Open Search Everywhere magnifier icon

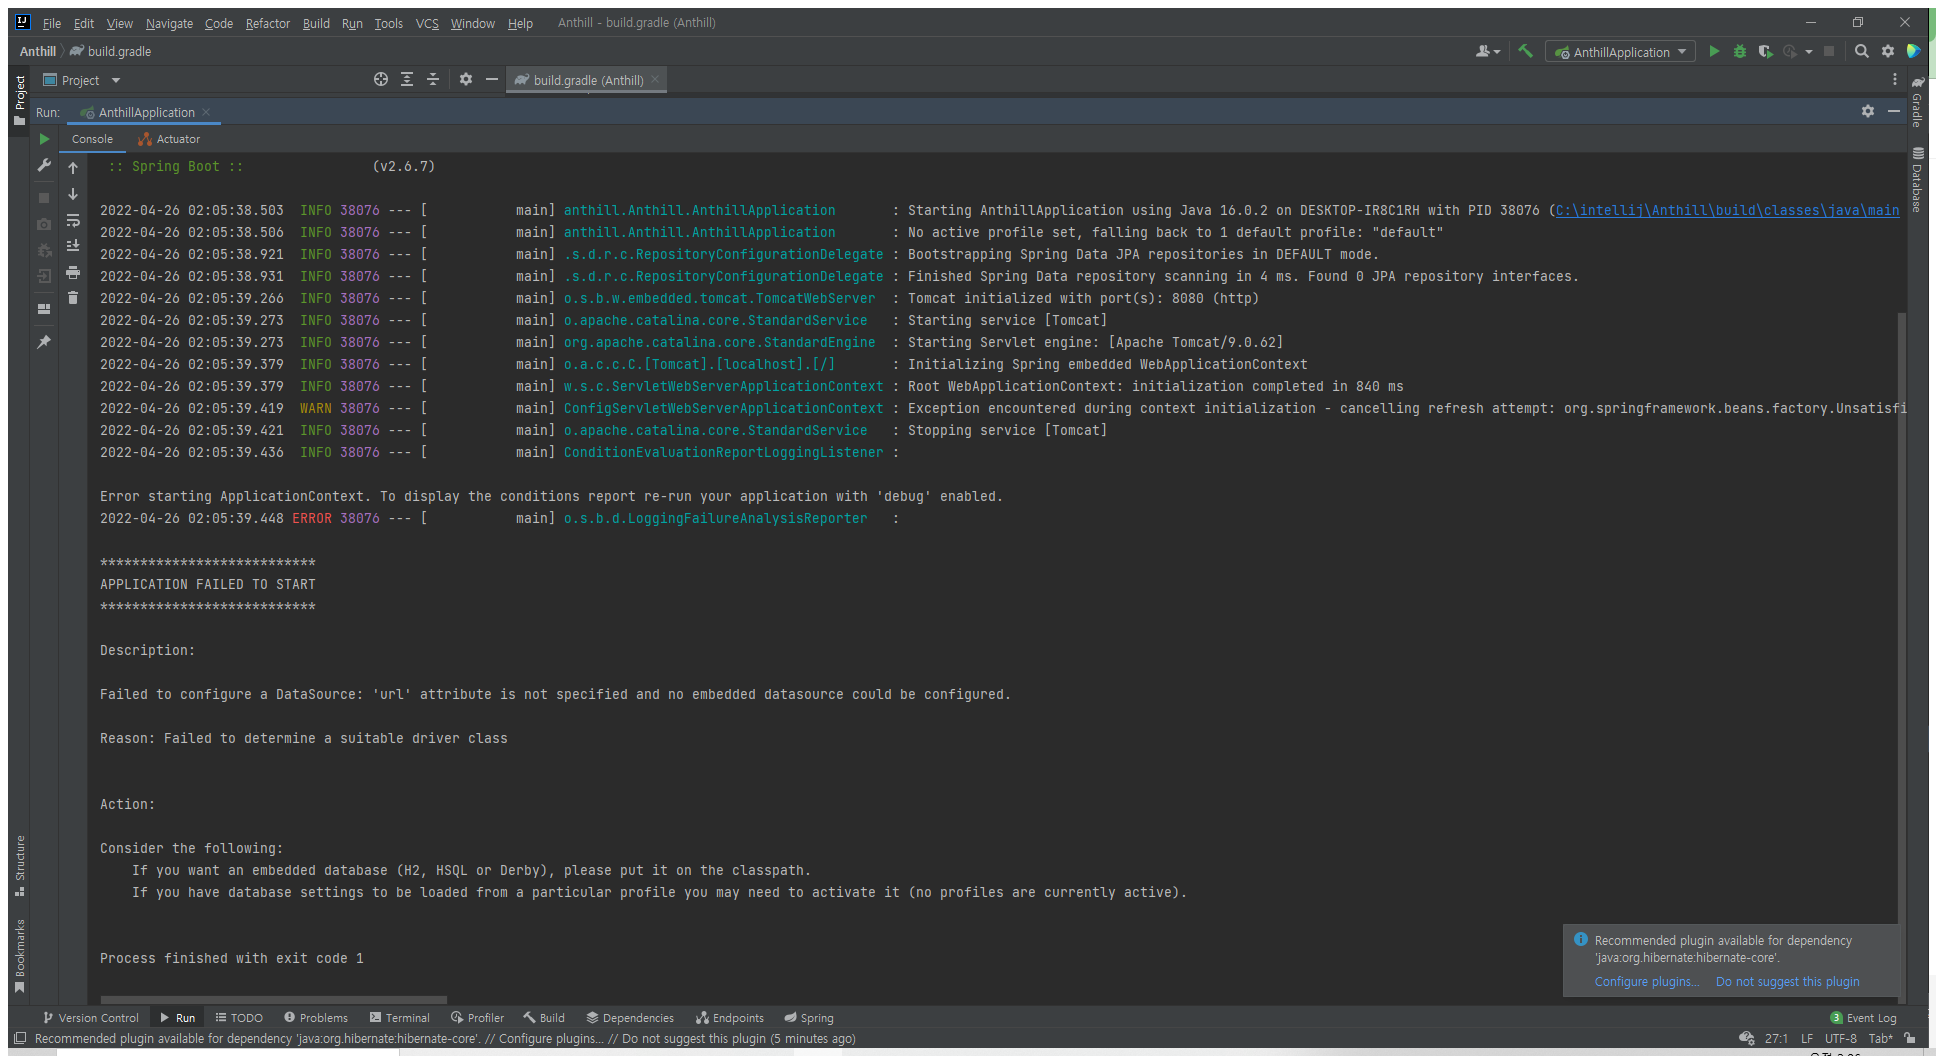tap(1862, 51)
